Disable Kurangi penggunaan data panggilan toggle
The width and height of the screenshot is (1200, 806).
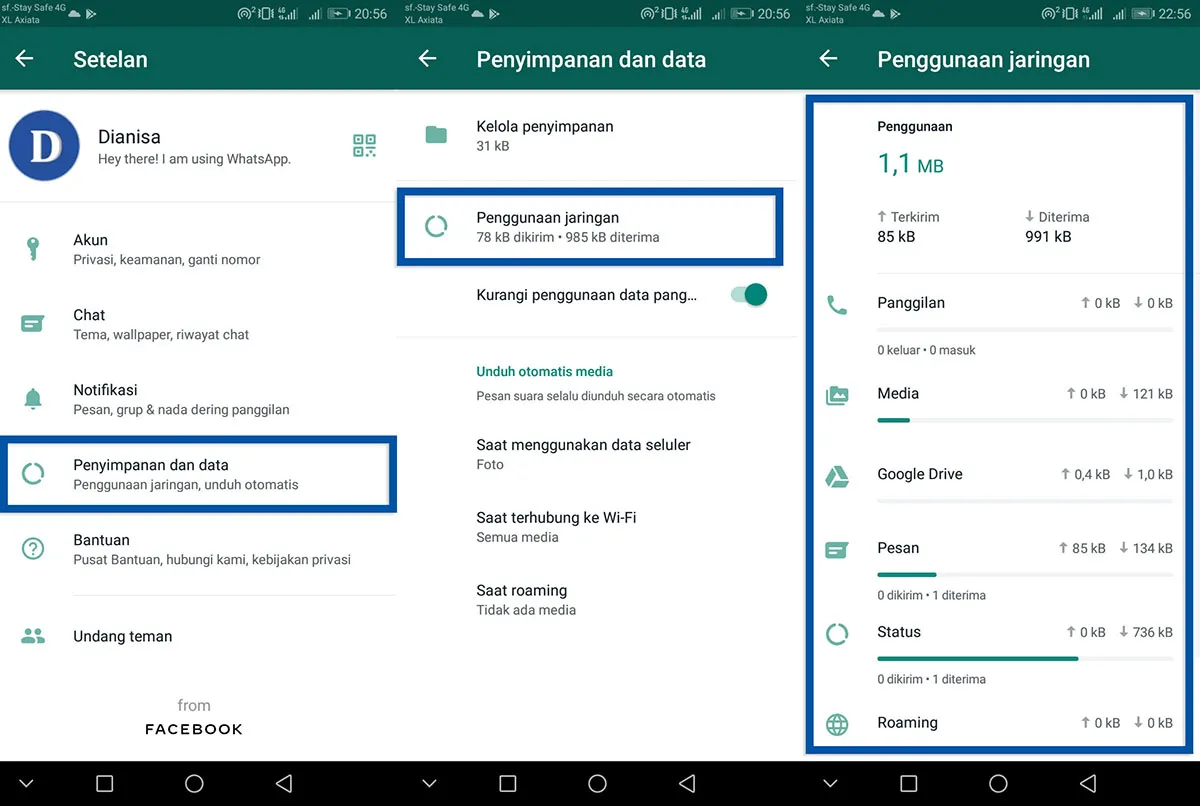(x=748, y=295)
